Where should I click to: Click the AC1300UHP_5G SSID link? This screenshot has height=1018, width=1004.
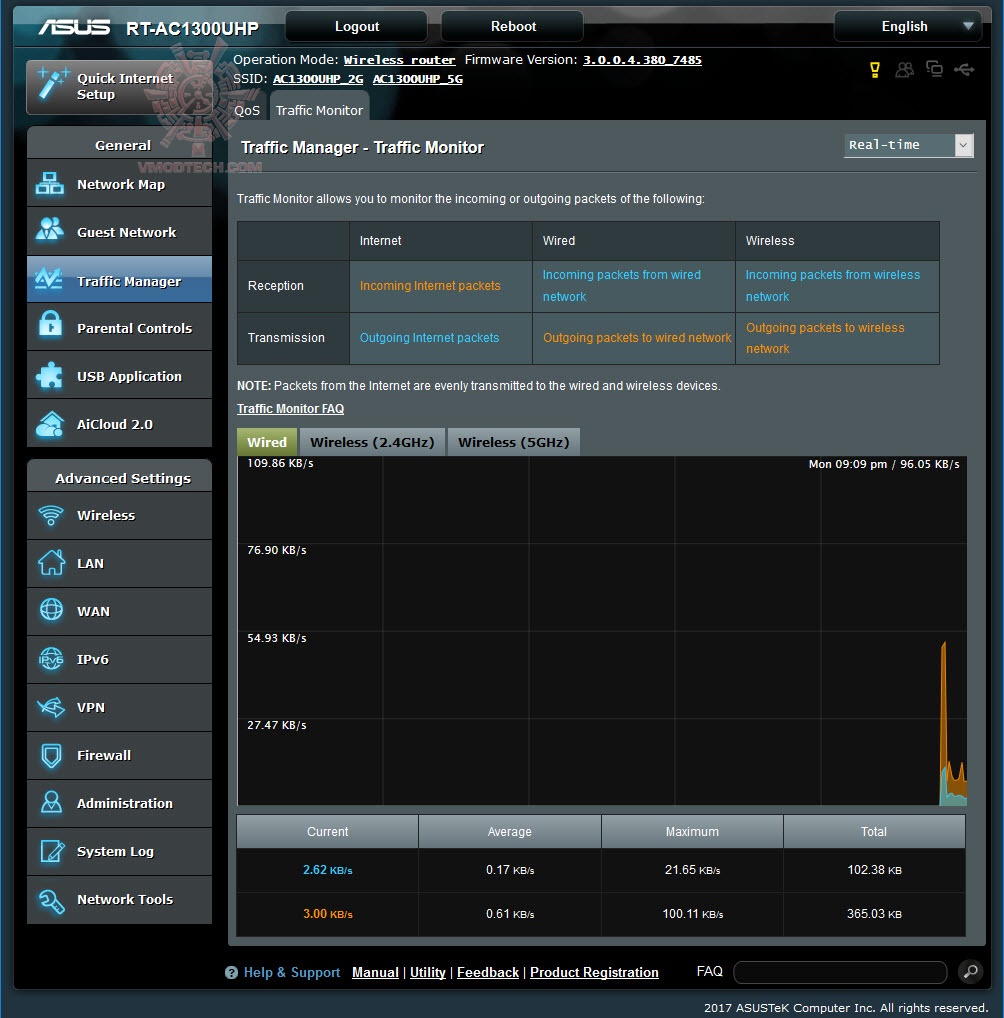point(418,79)
